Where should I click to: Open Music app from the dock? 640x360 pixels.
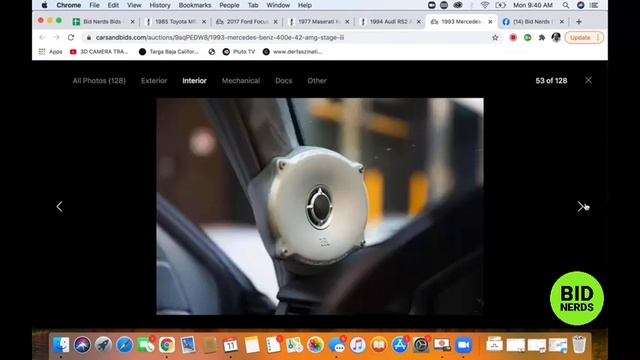pyautogui.click(x=358, y=345)
